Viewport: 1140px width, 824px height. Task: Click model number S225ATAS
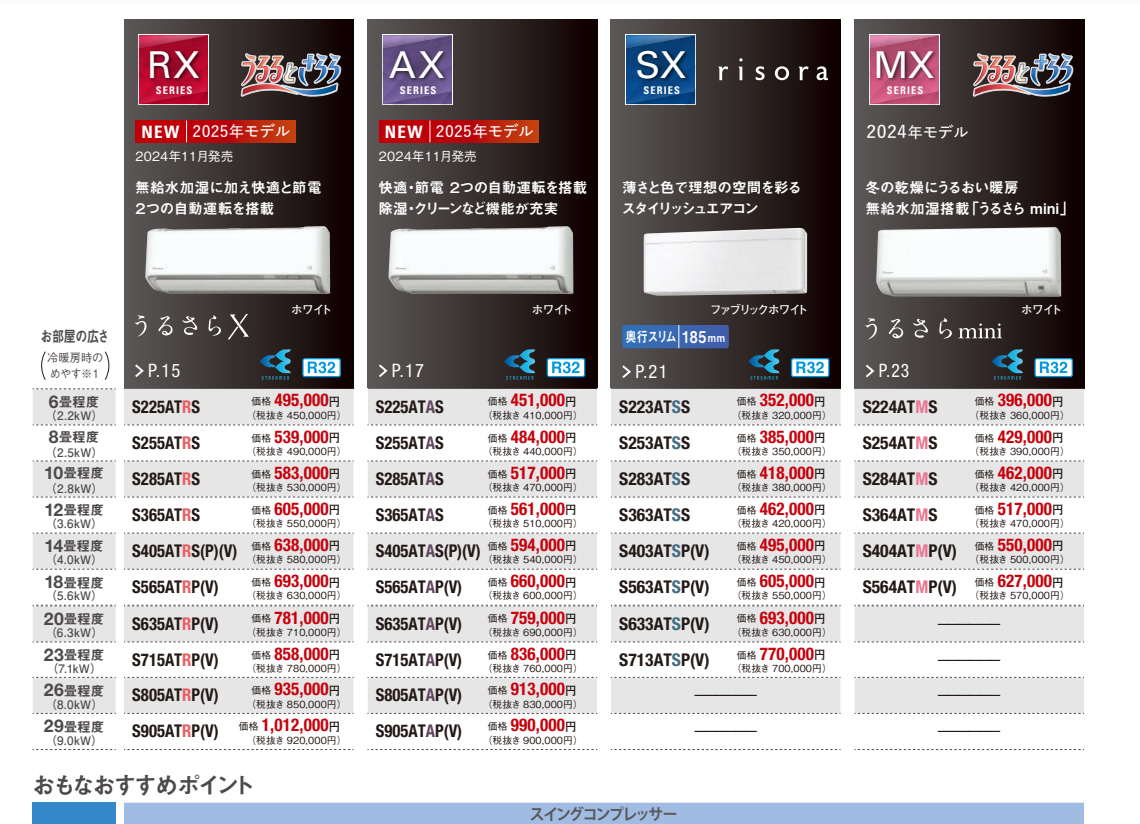tap(409, 407)
